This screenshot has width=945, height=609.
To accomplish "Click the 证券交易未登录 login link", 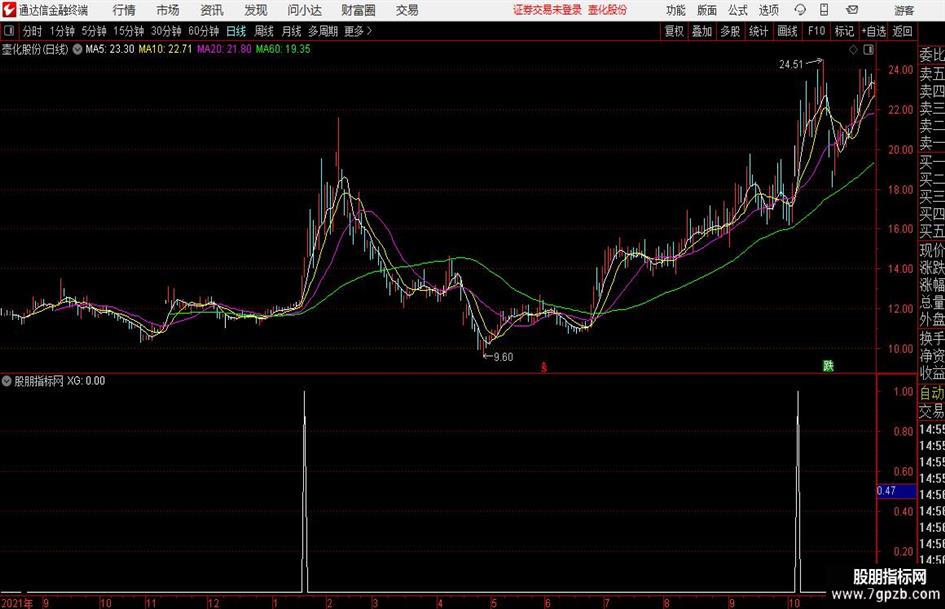I will click(547, 10).
